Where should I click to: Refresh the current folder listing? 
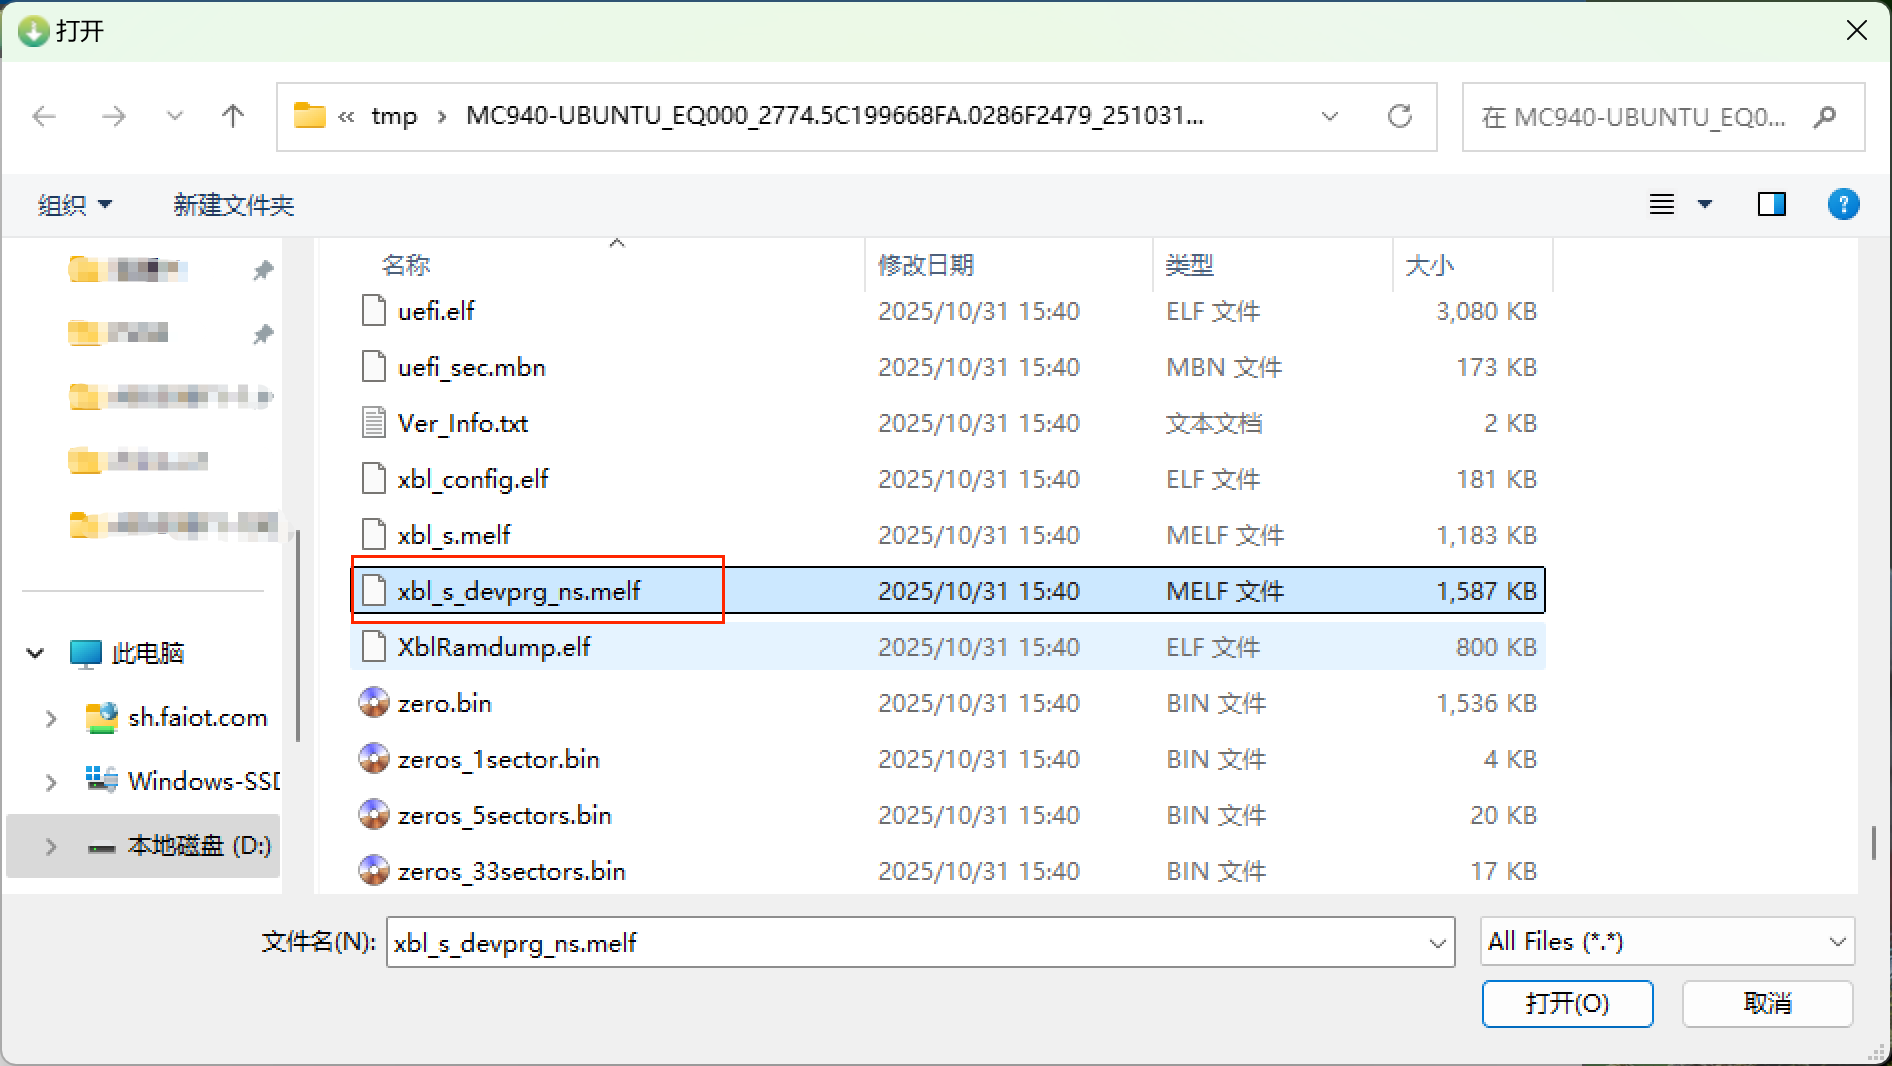(1399, 116)
